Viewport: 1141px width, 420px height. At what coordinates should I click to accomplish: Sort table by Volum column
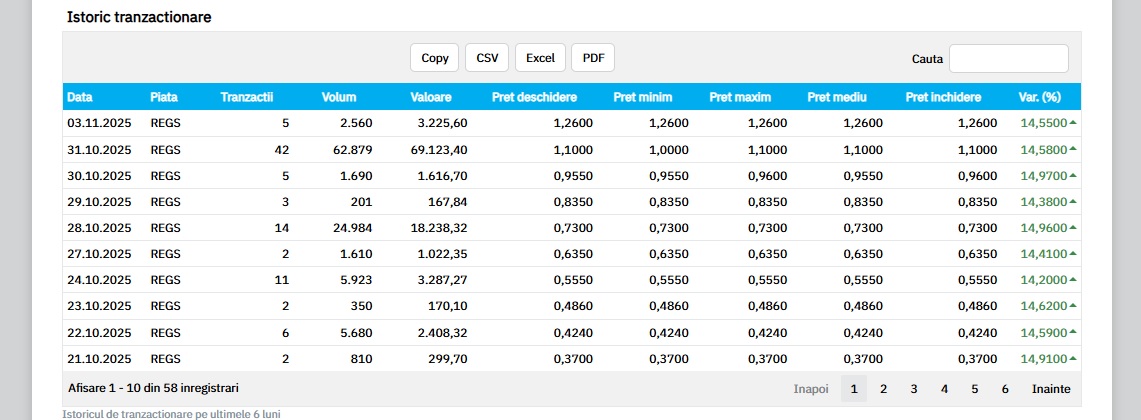coord(339,97)
